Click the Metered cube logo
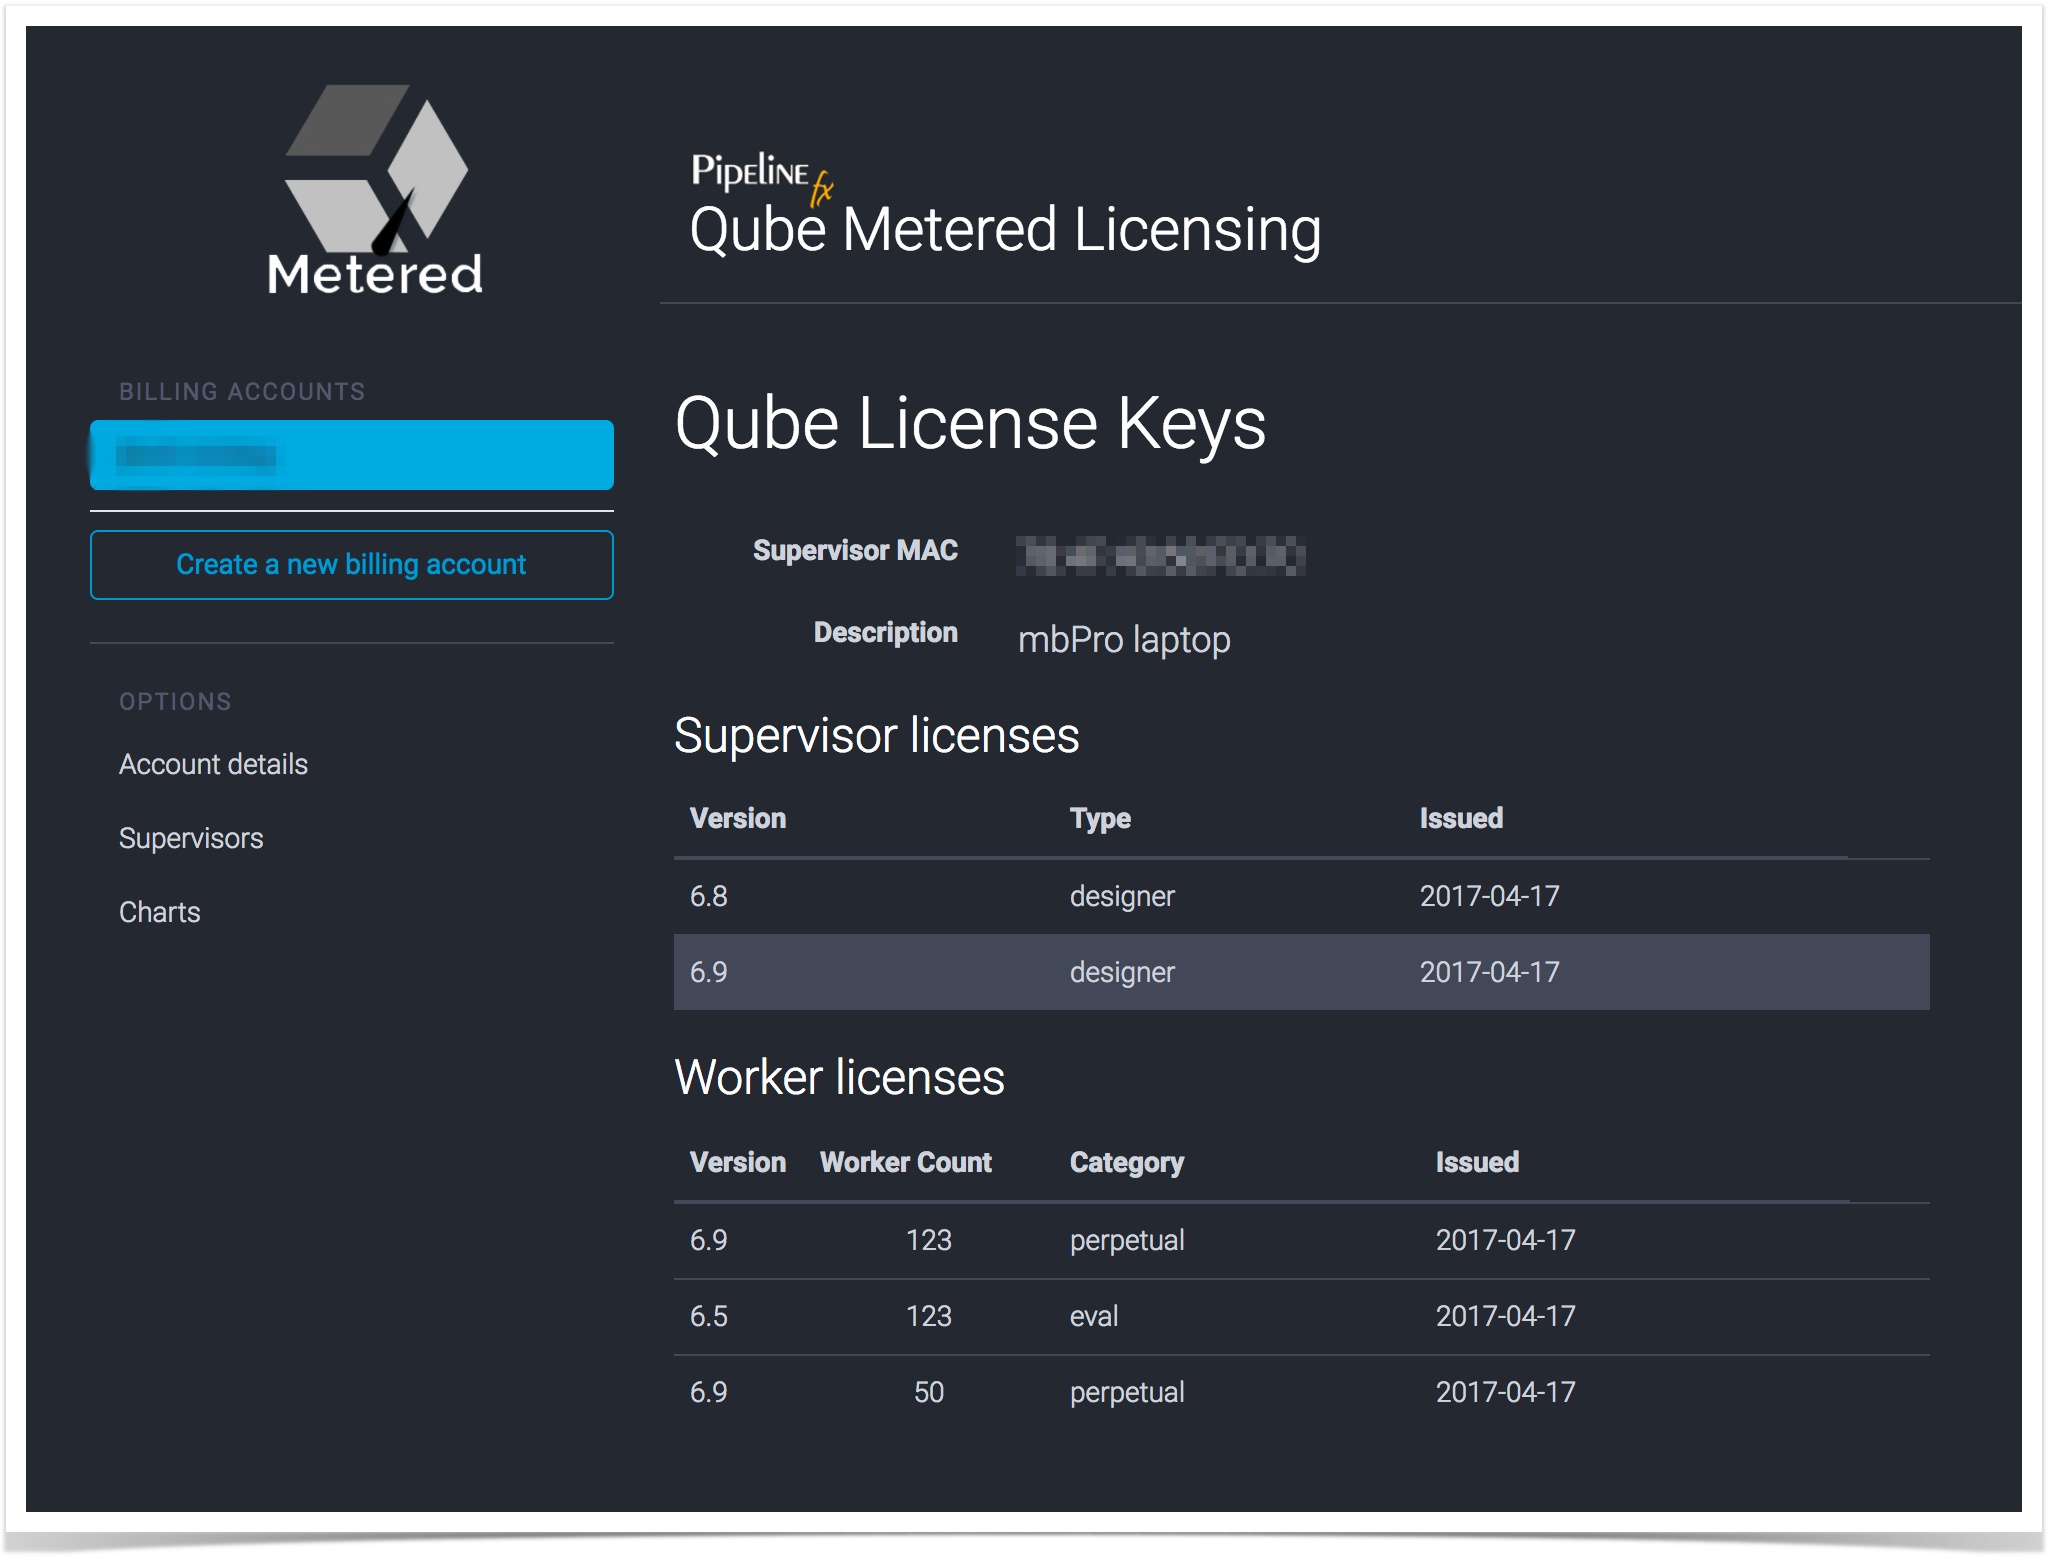This screenshot has height=1561, width=2056. coord(376,190)
